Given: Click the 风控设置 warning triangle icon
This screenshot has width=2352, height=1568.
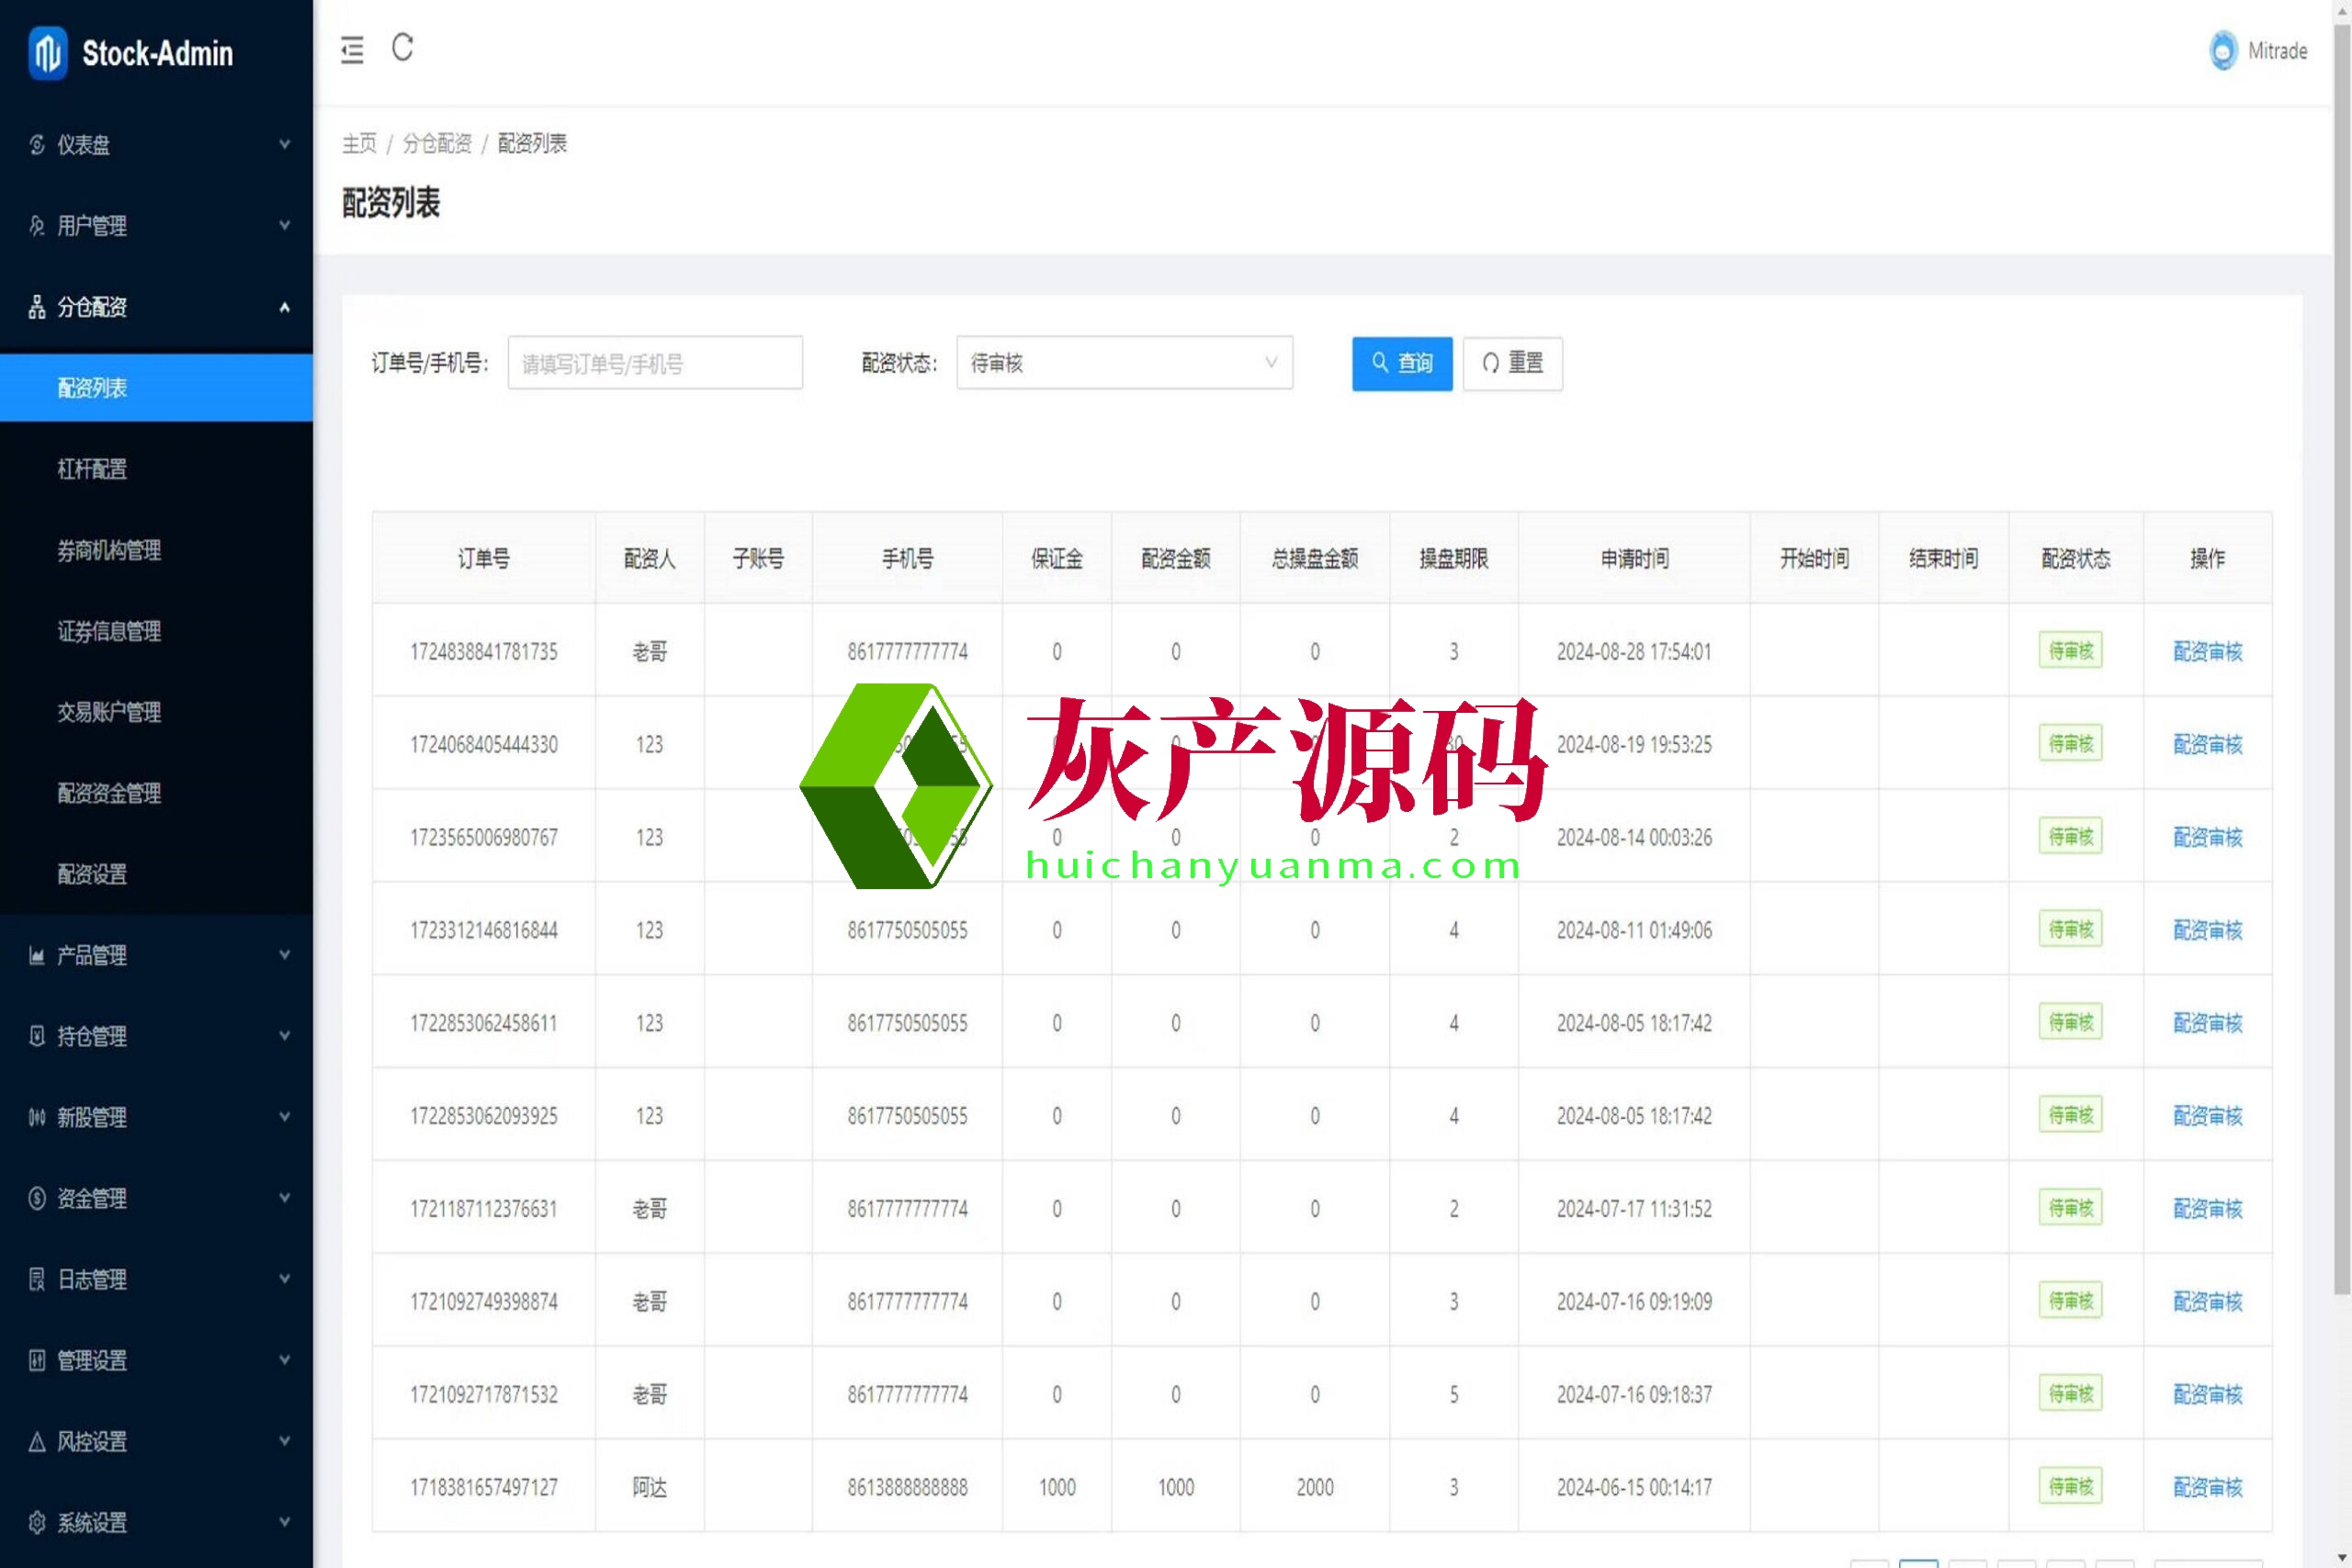Looking at the screenshot, I should tap(37, 1442).
